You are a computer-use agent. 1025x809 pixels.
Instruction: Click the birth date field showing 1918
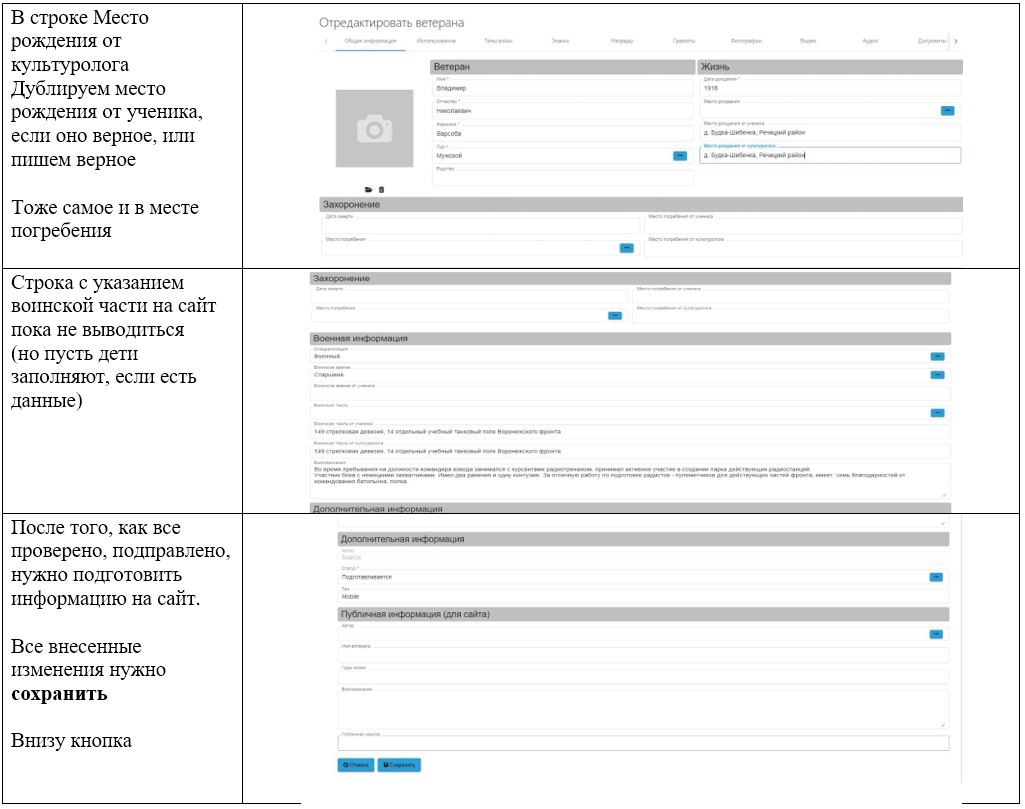[x=830, y=88]
